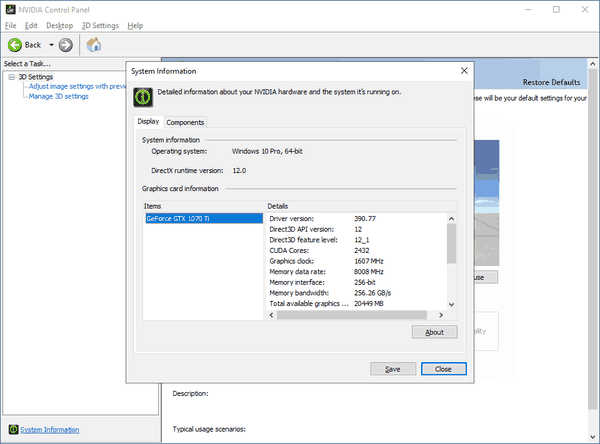Screen dimensions: 600x444
Task: Click the Memory data rate row
Action: (x=356, y=272)
